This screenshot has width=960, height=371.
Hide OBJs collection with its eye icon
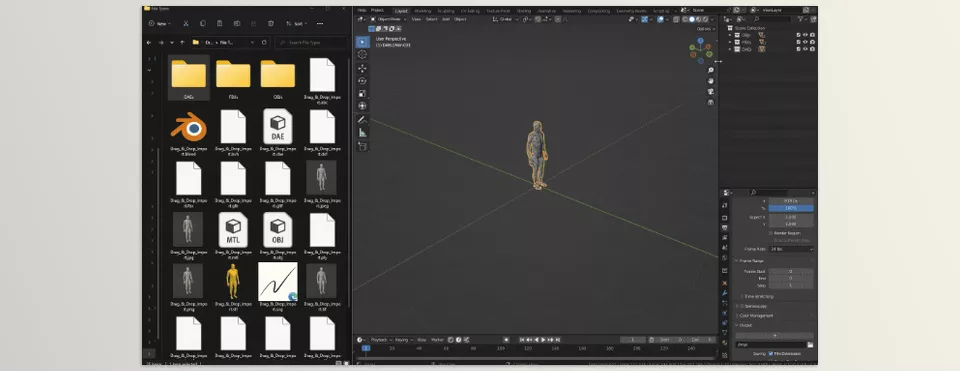click(805, 35)
